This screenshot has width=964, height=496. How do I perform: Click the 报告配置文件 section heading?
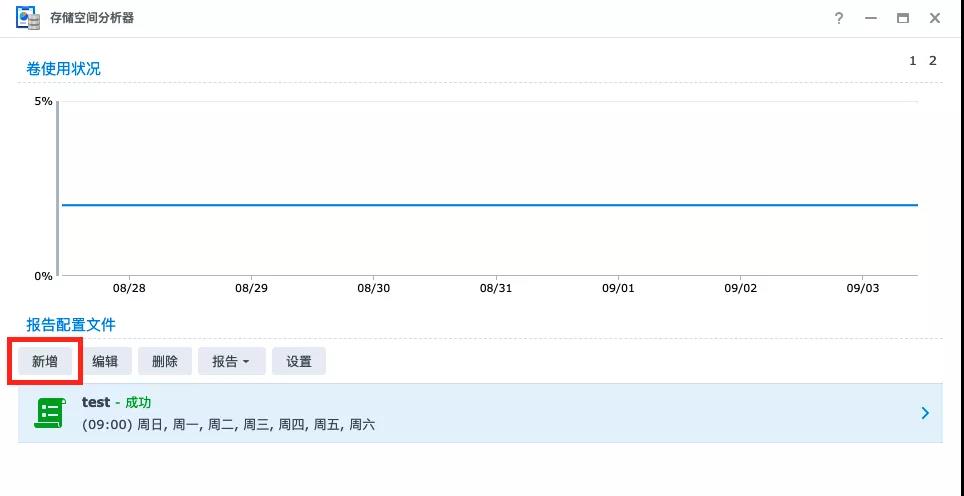tap(71, 325)
